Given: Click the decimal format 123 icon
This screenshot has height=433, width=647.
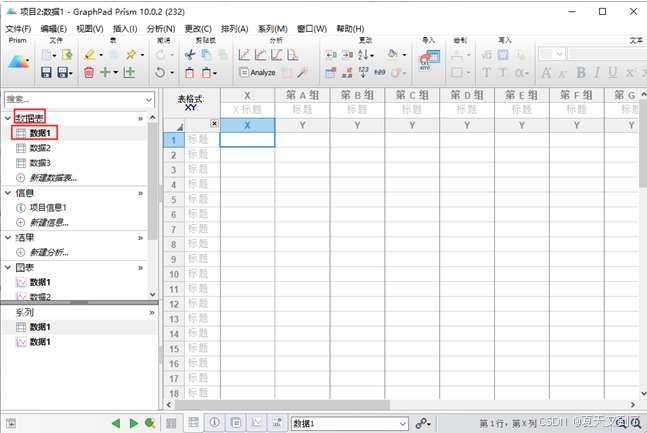Looking at the screenshot, I should click(x=363, y=72).
